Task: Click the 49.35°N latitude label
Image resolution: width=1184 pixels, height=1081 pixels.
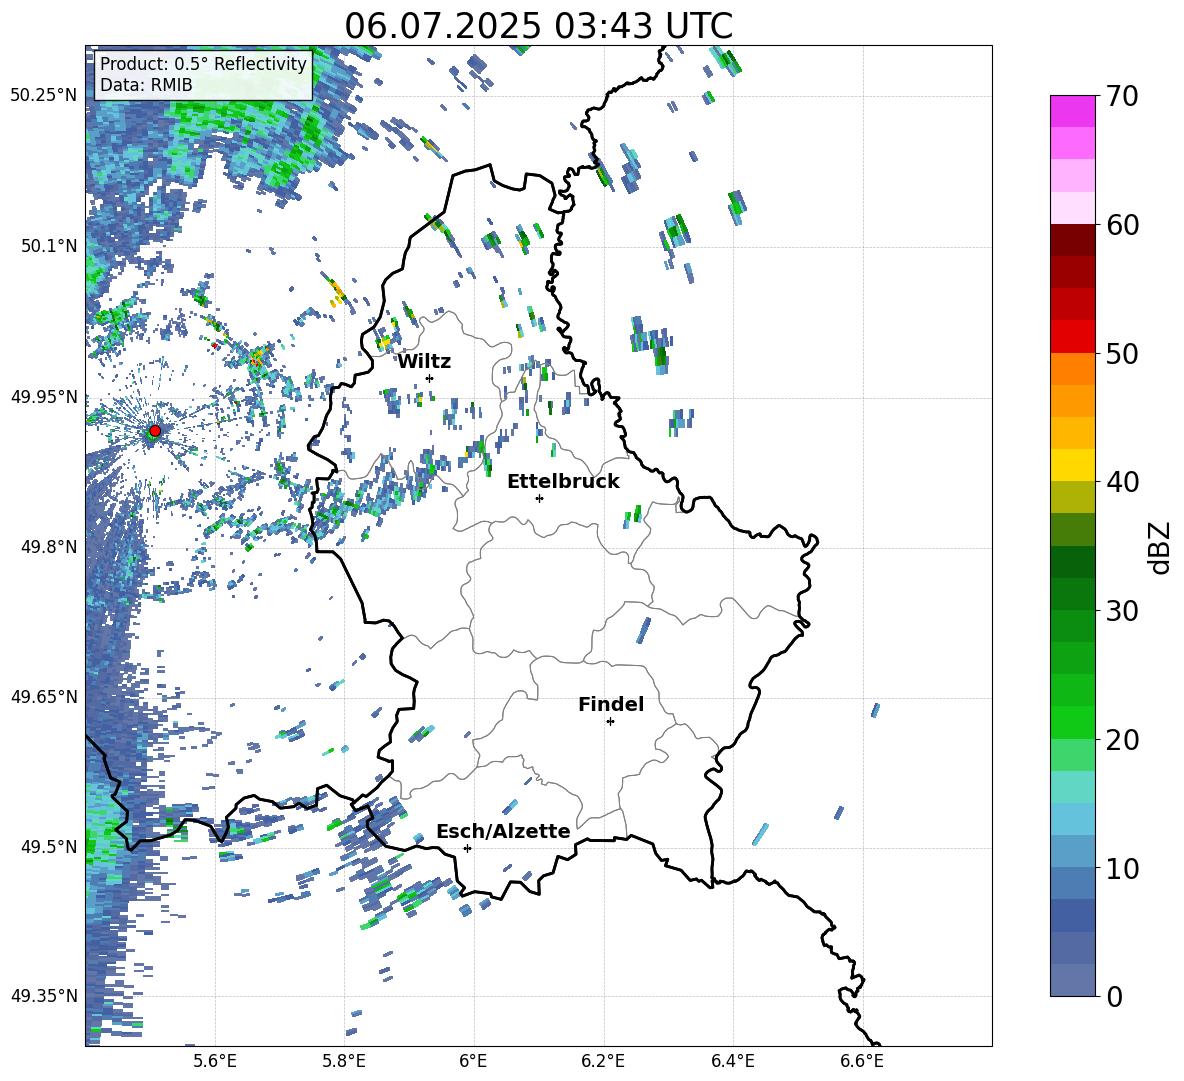Action: 44,996
